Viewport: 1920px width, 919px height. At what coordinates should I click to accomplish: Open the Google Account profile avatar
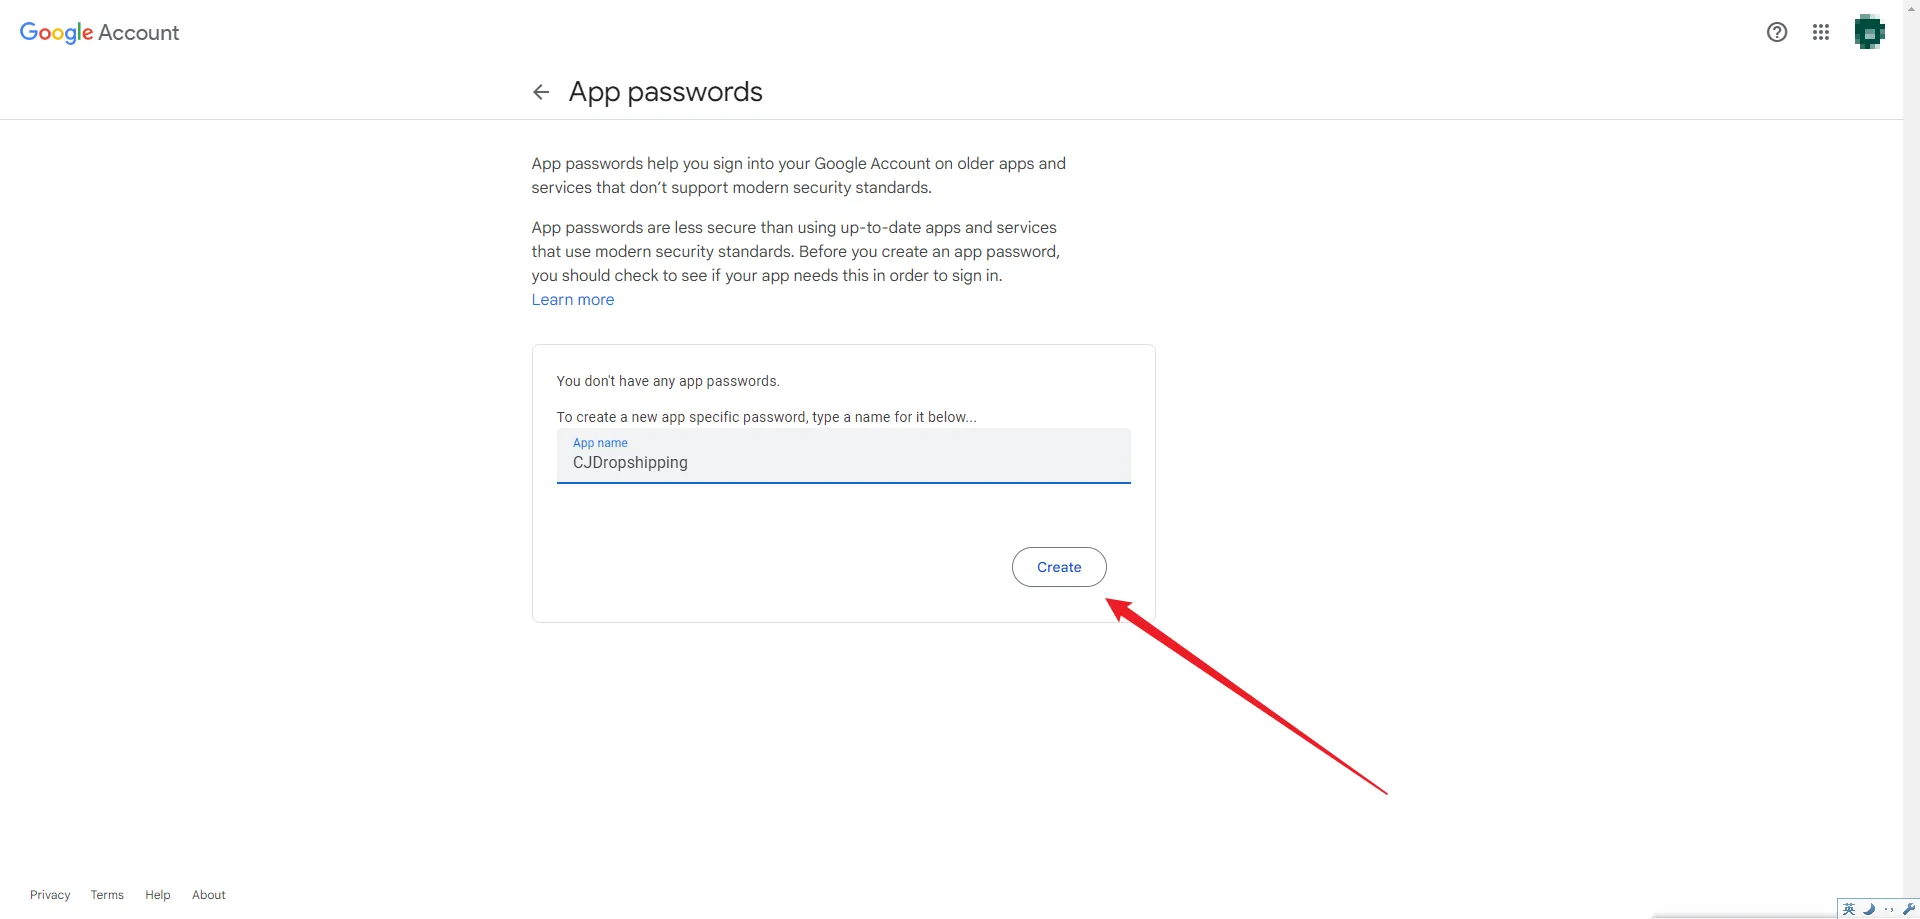[x=1869, y=32]
